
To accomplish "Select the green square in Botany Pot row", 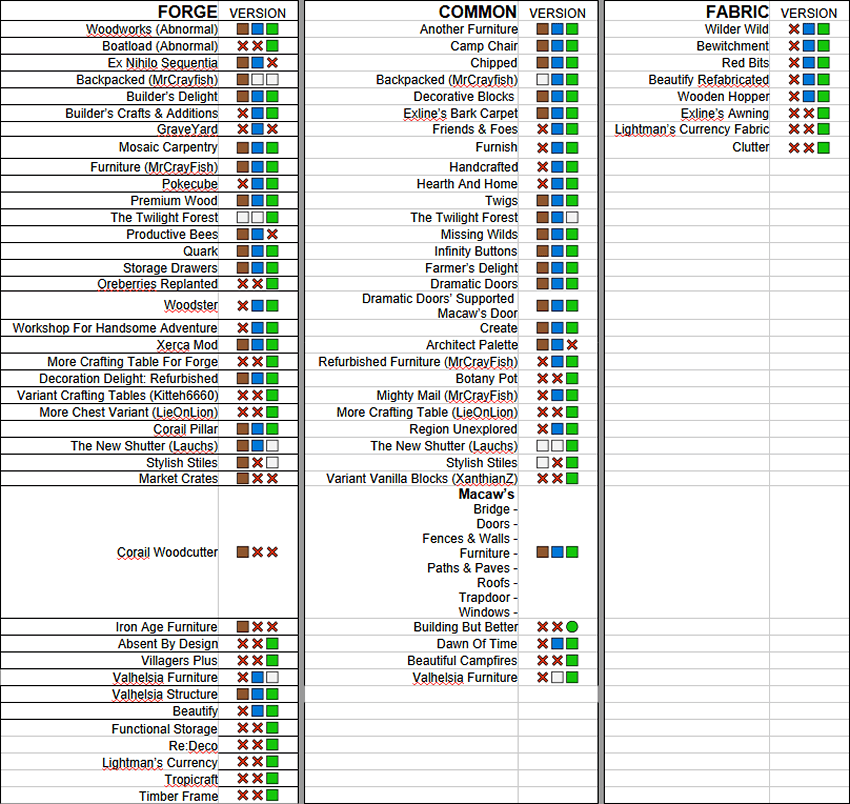I will pos(572,378).
